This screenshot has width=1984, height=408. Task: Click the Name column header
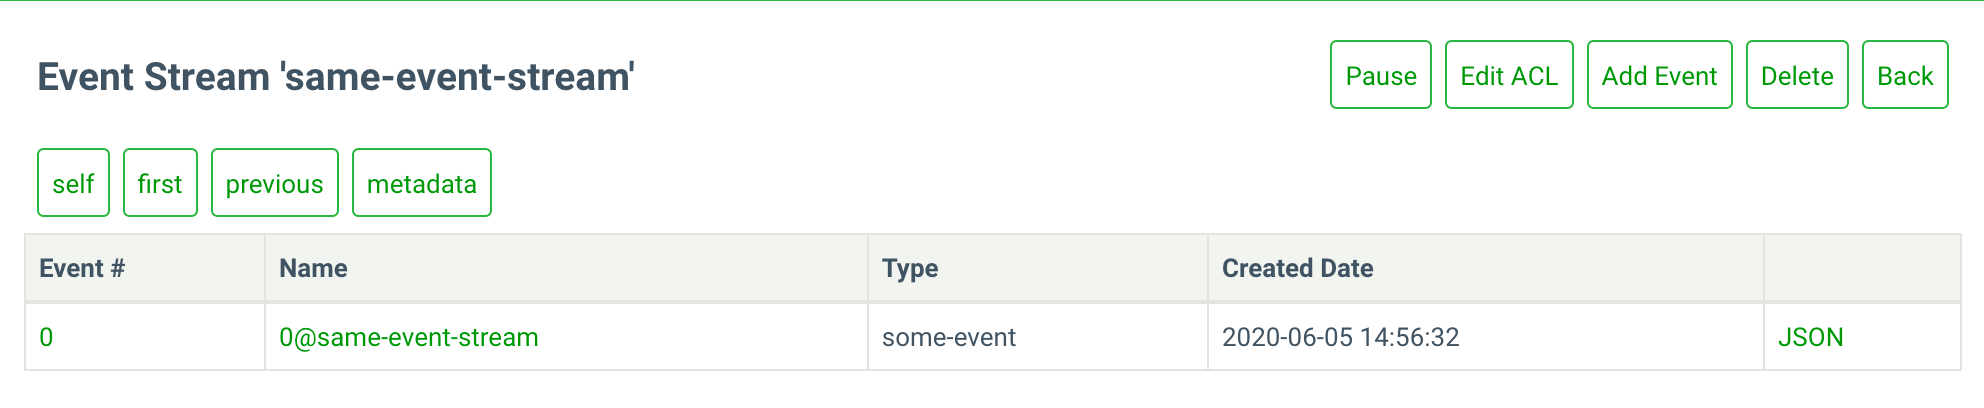[313, 268]
